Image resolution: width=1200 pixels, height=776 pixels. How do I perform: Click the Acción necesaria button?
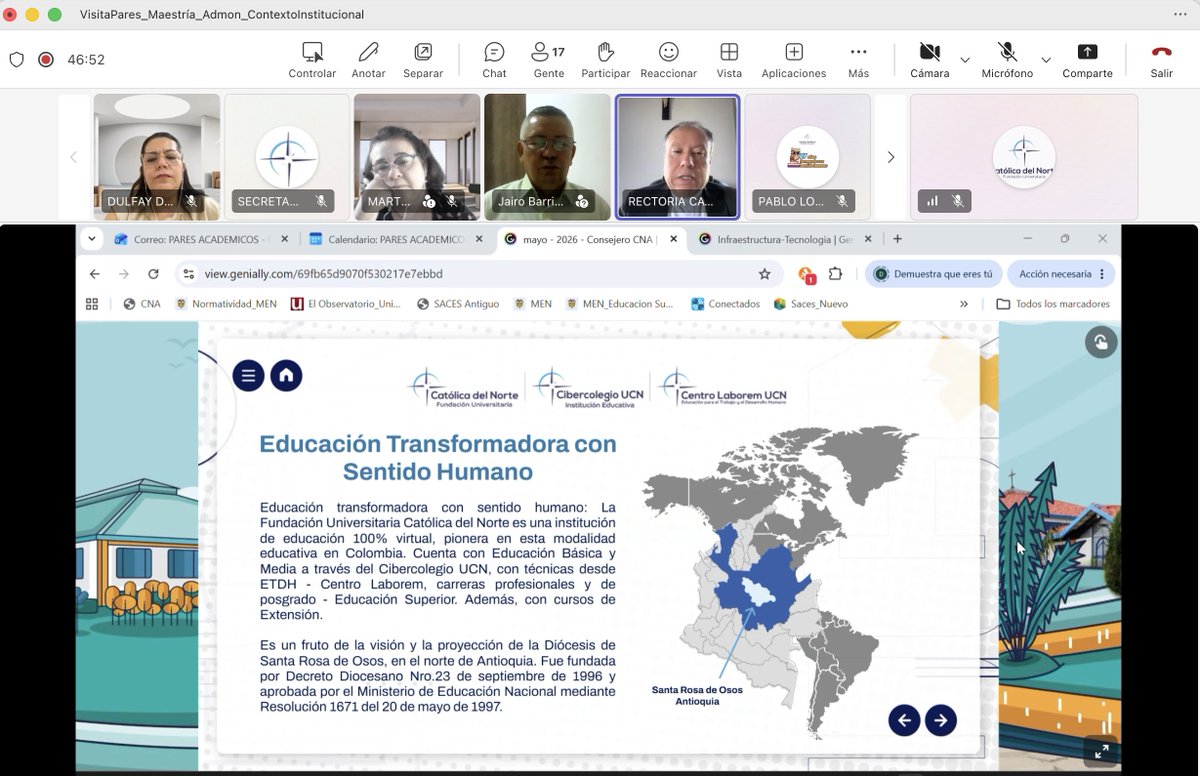1061,274
